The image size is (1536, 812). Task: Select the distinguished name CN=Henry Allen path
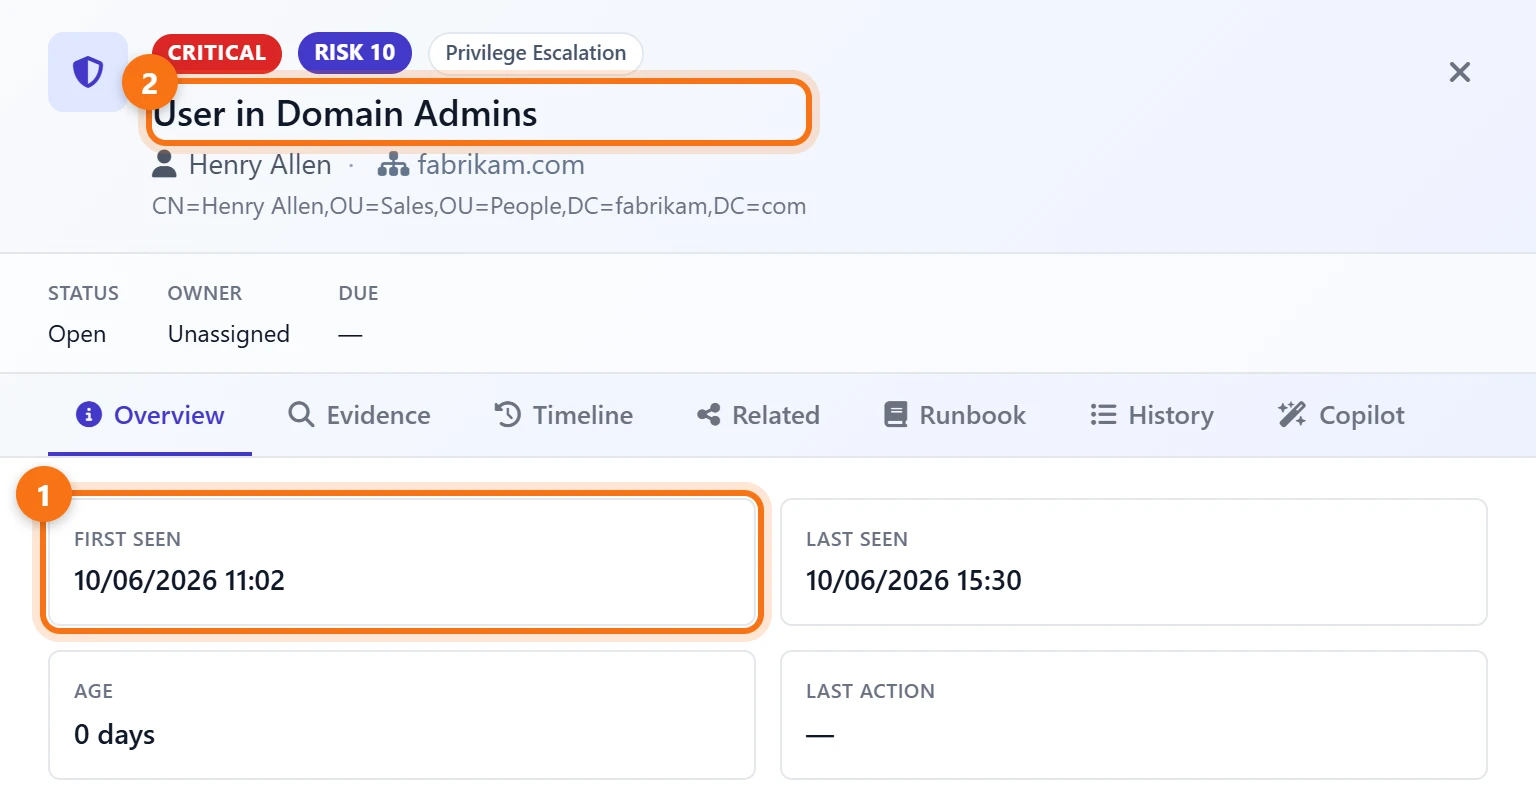[479, 207]
